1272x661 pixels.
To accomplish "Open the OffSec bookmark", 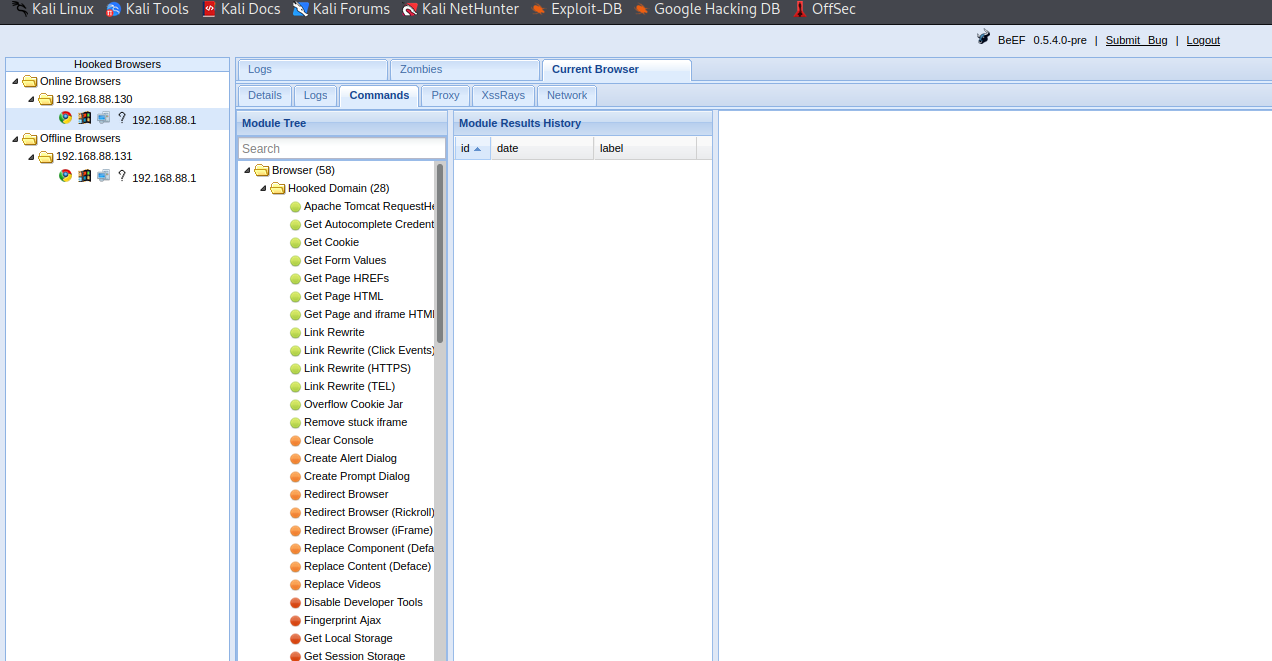I will [824, 9].
